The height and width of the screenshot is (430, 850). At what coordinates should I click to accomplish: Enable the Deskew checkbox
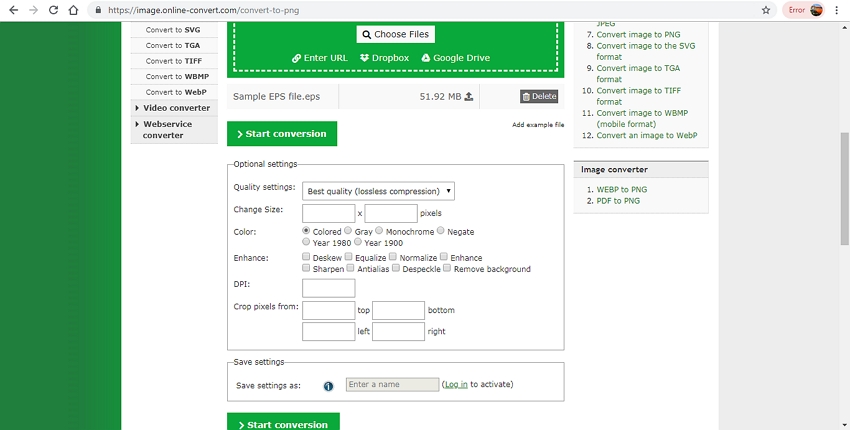pyautogui.click(x=306, y=257)
